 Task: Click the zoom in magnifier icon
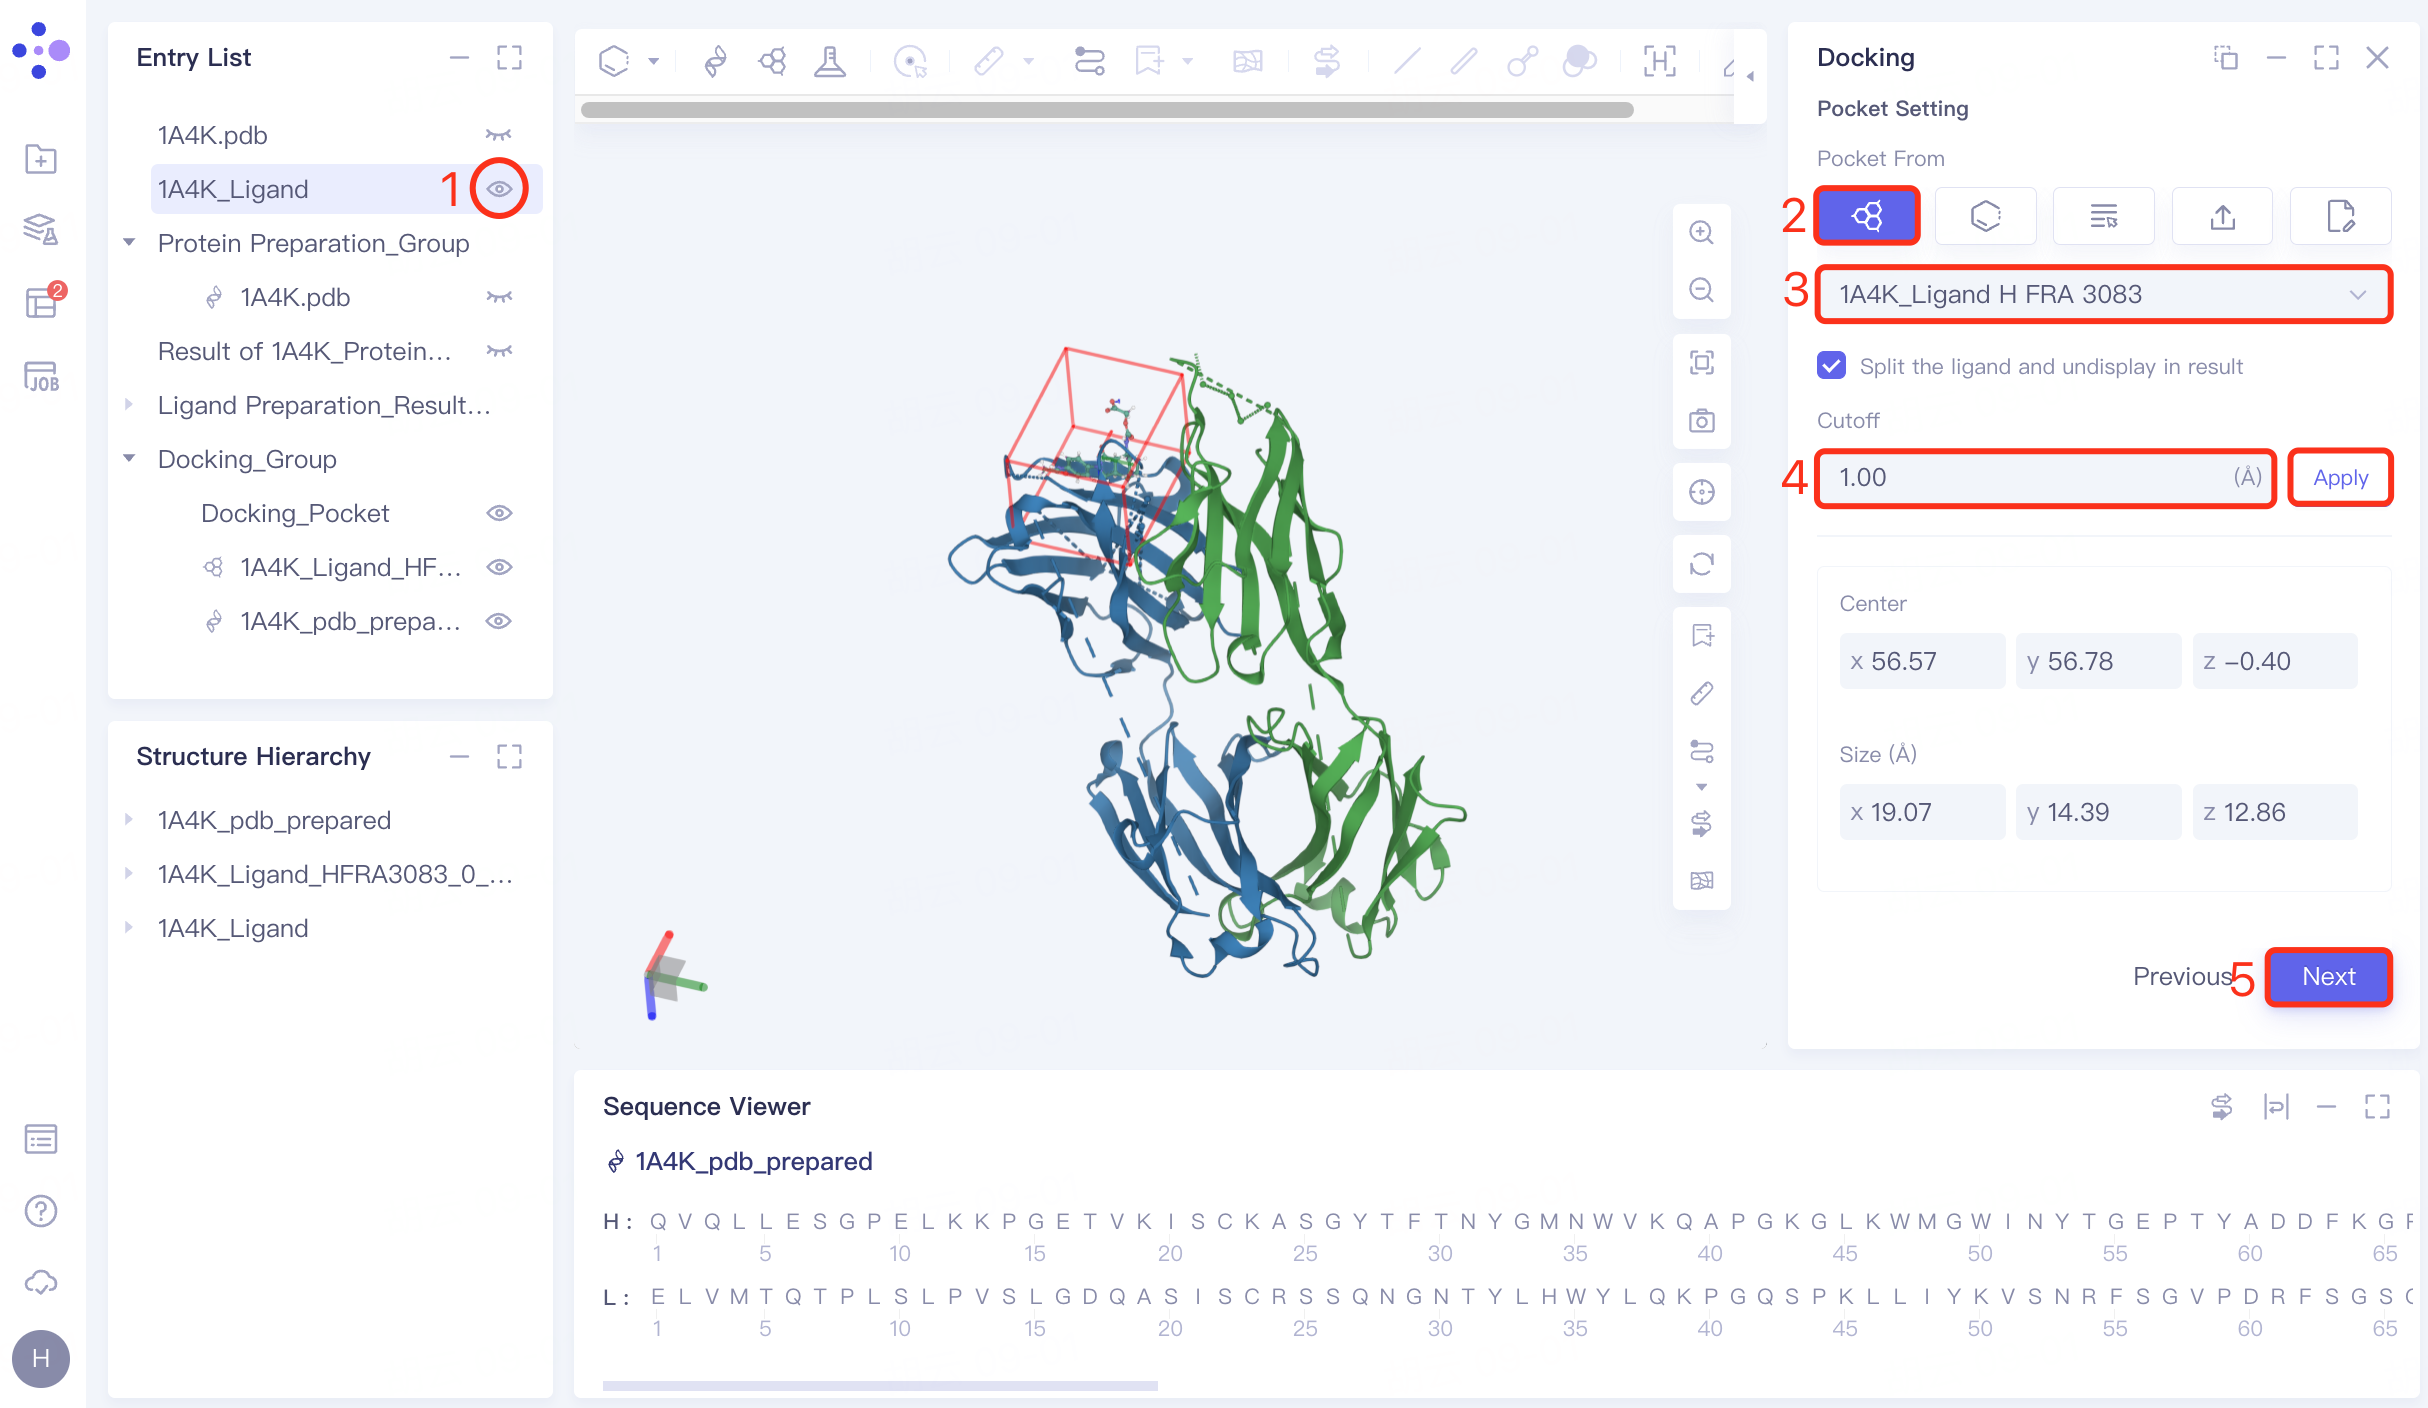pos(1701,233)
